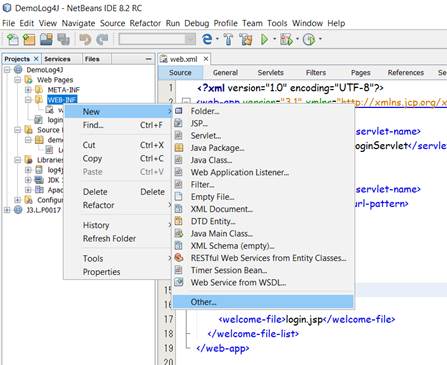447x365 pixels.
Task: Choose Timer Session Bean... menu entry
Action: click(x=263, y=270)
